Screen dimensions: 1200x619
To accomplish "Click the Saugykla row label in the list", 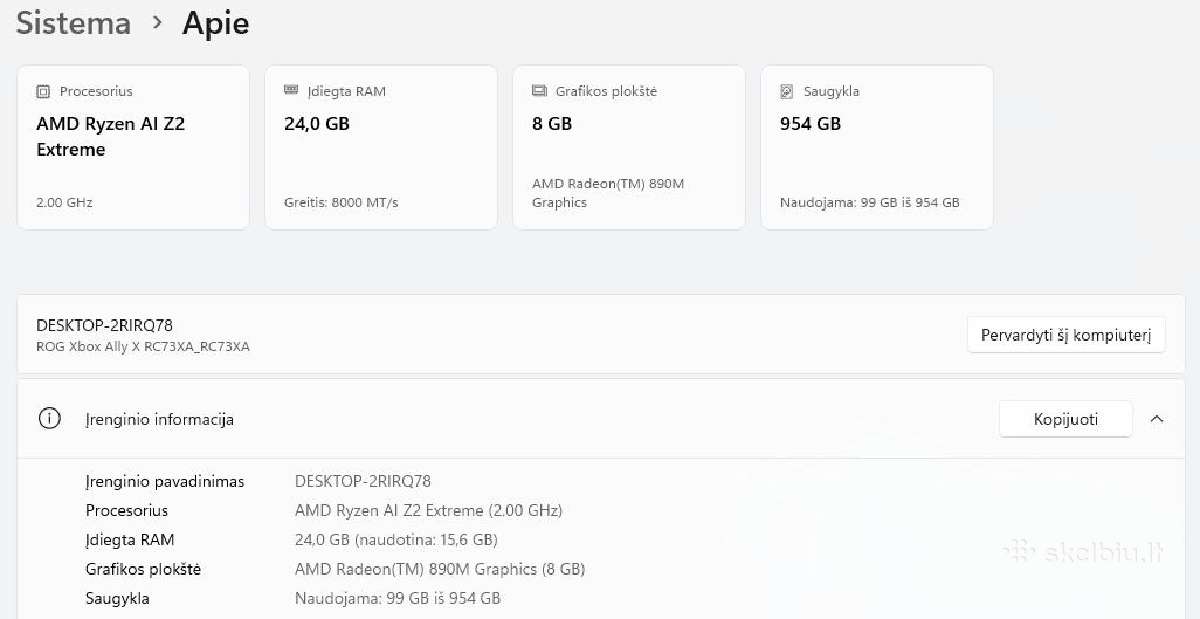I will [118, 598].
